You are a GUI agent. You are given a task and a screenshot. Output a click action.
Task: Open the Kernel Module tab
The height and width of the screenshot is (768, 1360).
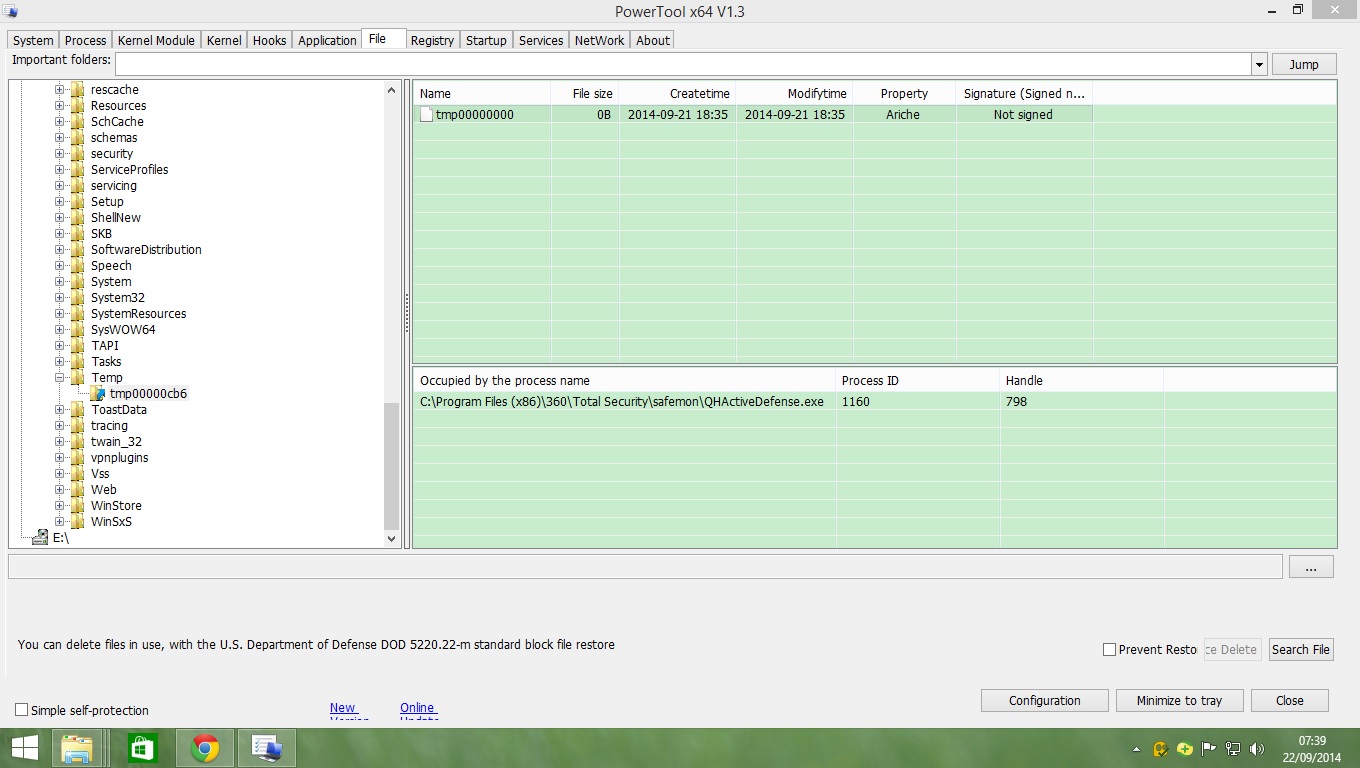click(x=156, y=40)
